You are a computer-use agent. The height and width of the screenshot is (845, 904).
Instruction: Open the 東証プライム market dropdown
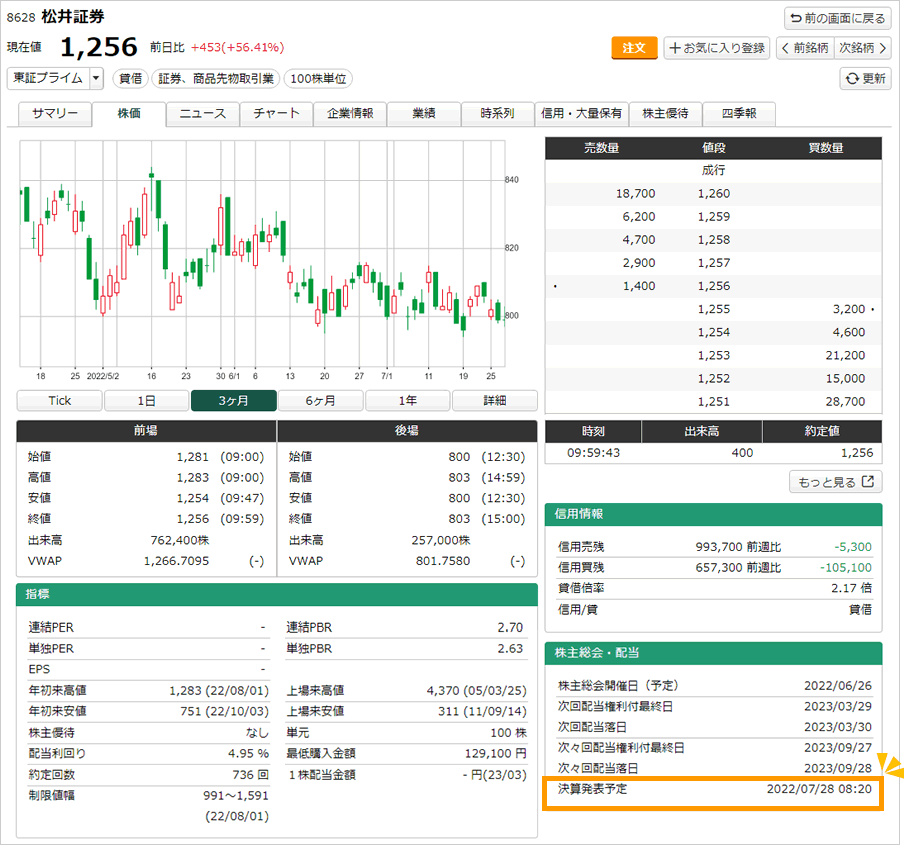(55, 78)
